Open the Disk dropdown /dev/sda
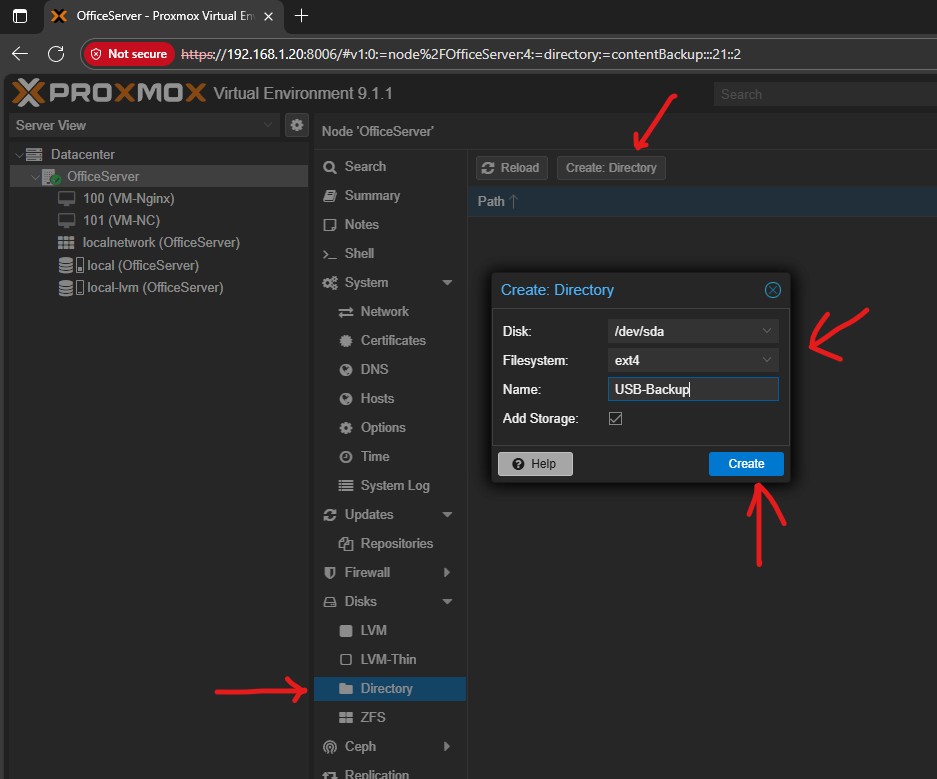Viewport: 937px width, 779px height. 692,331
